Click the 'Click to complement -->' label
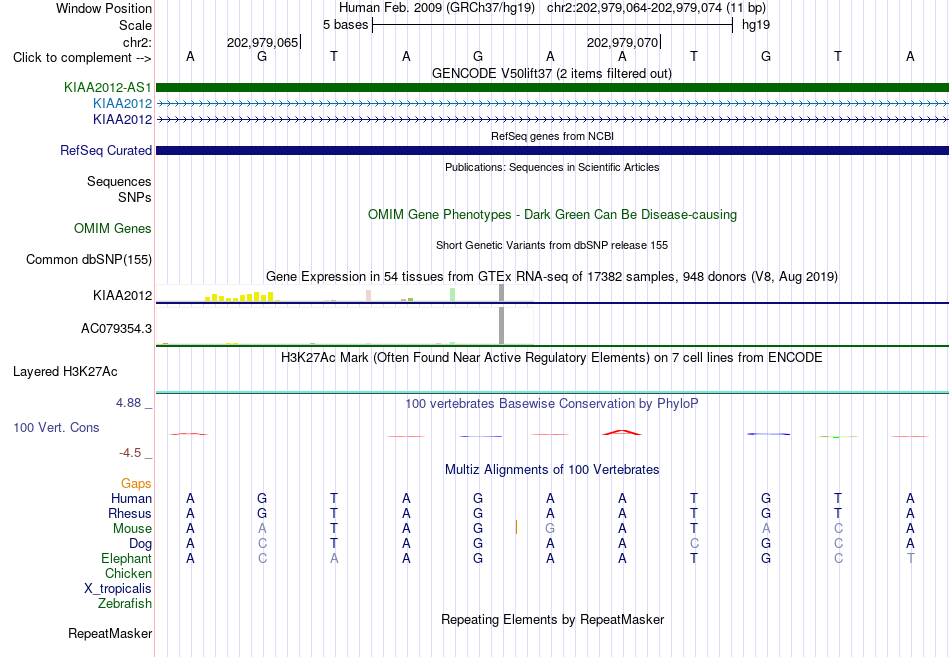This screenshot has width=950, height=657. [82, 58]
